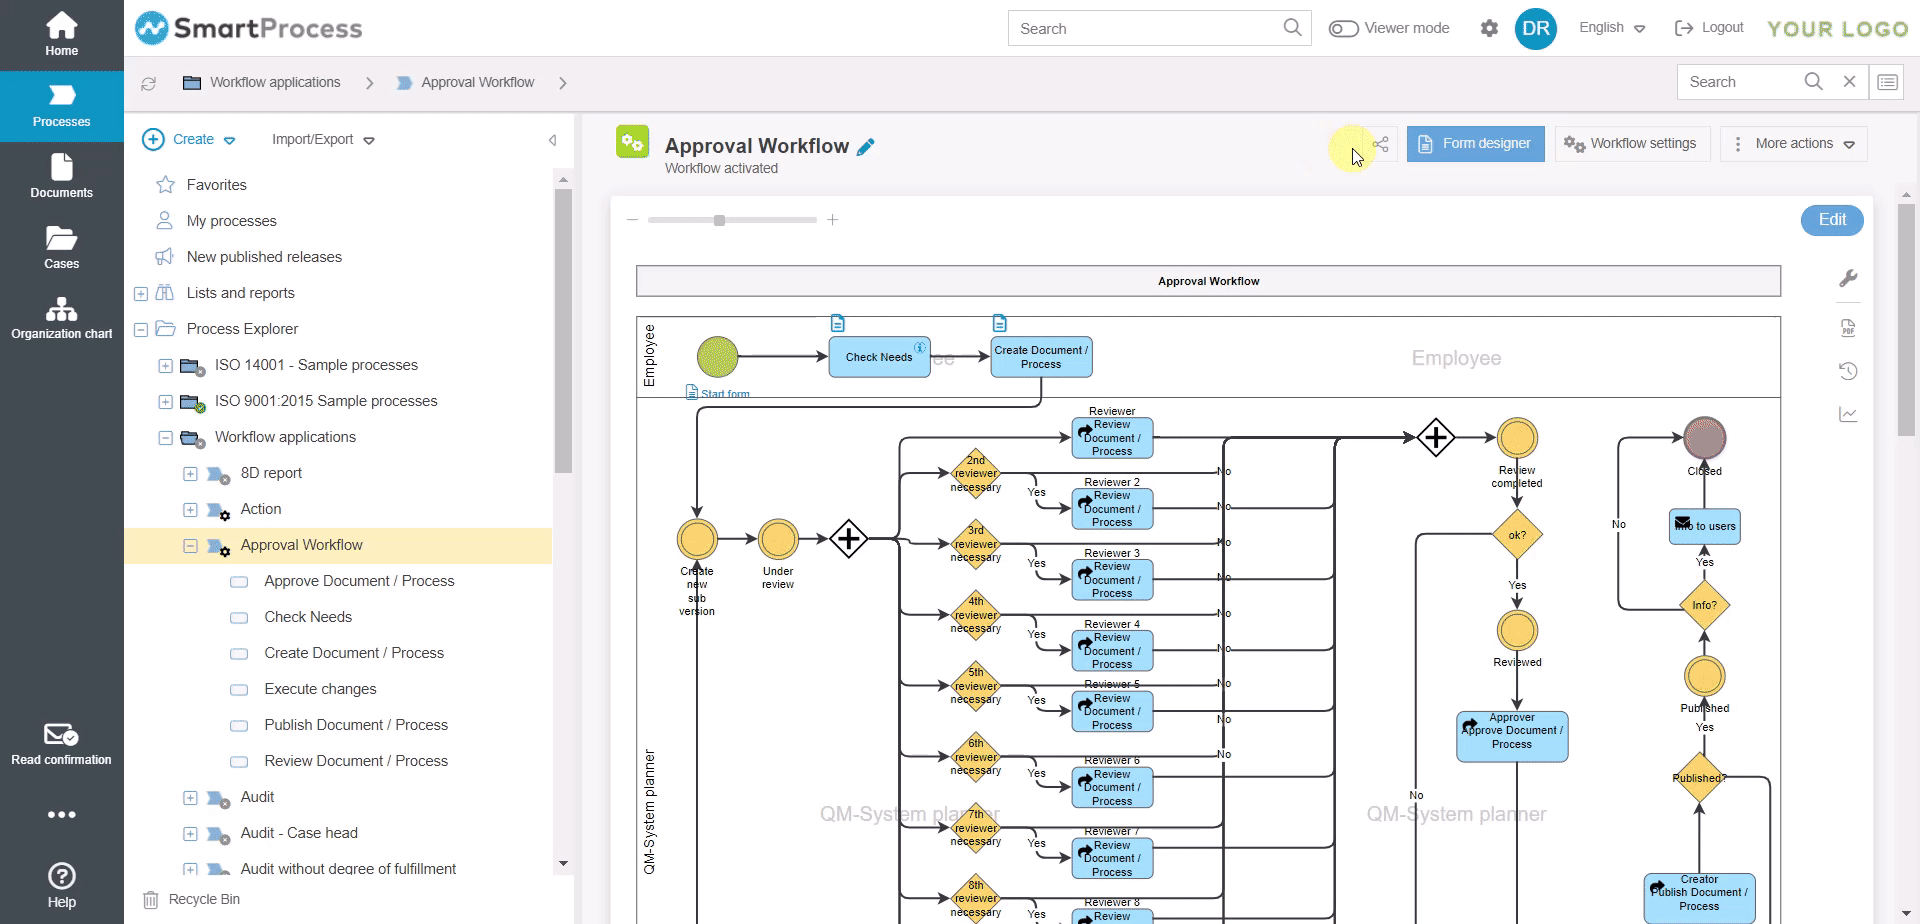The width and height of the screenshot is (1920, 924).
Task: Open the Create menu
Action: click(190, 140)
